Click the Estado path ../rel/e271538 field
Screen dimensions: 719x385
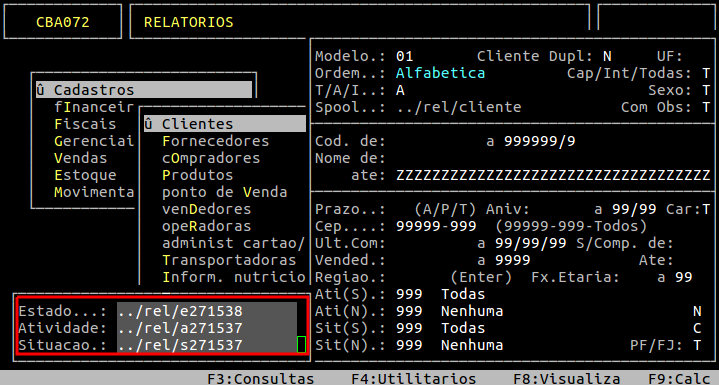point(207,311)
